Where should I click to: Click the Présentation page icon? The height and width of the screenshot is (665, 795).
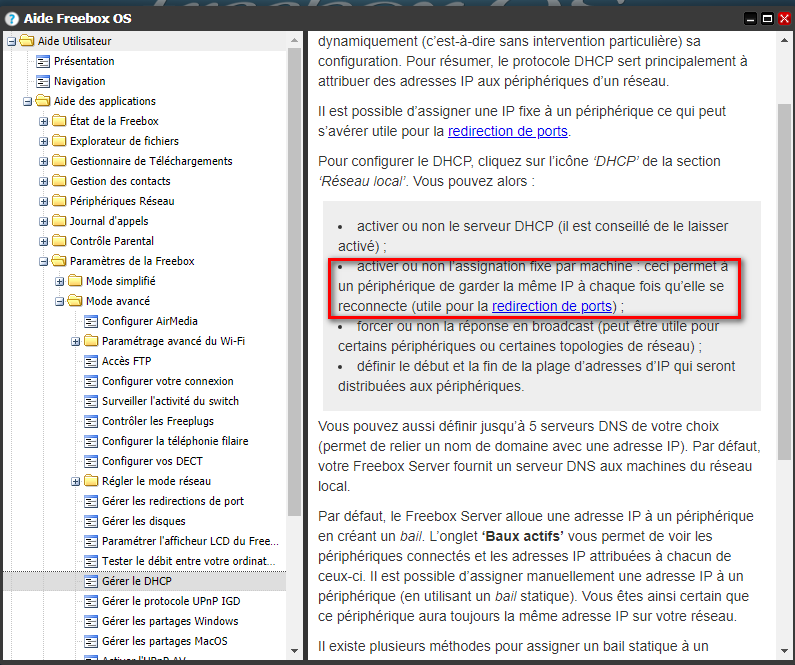tap(43, 61)
